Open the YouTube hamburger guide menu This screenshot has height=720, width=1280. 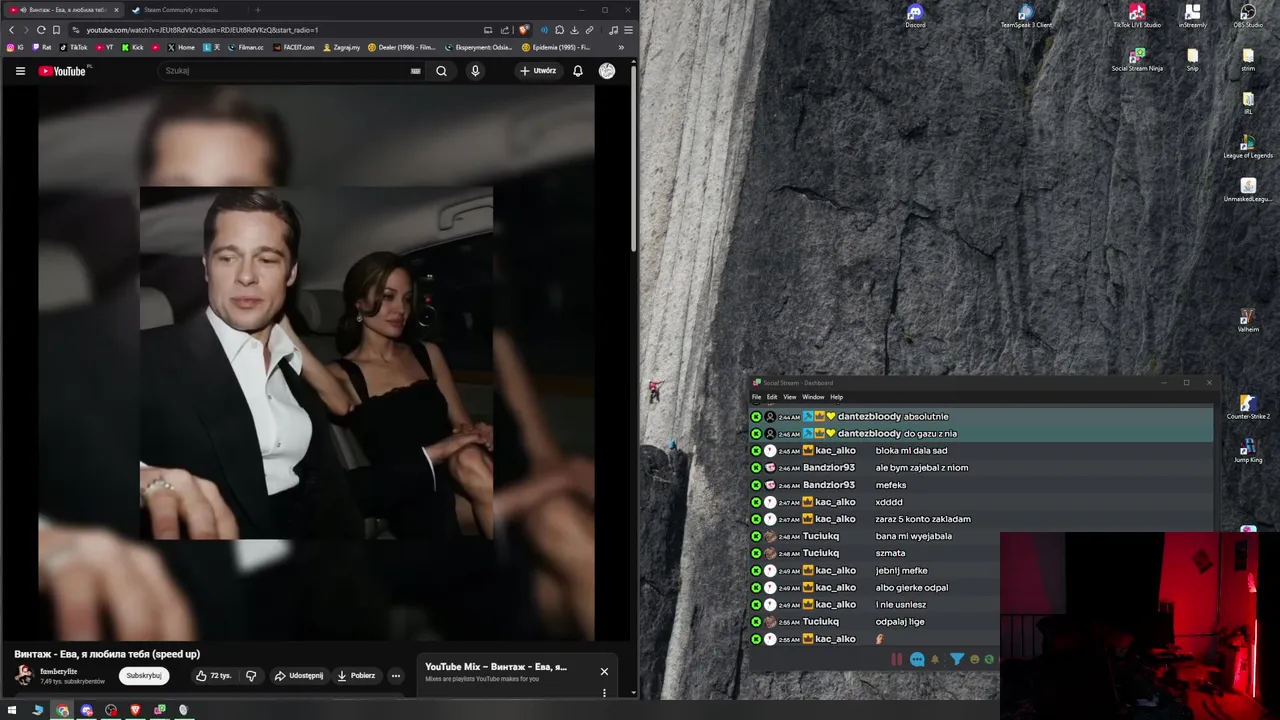coord(20,71)
